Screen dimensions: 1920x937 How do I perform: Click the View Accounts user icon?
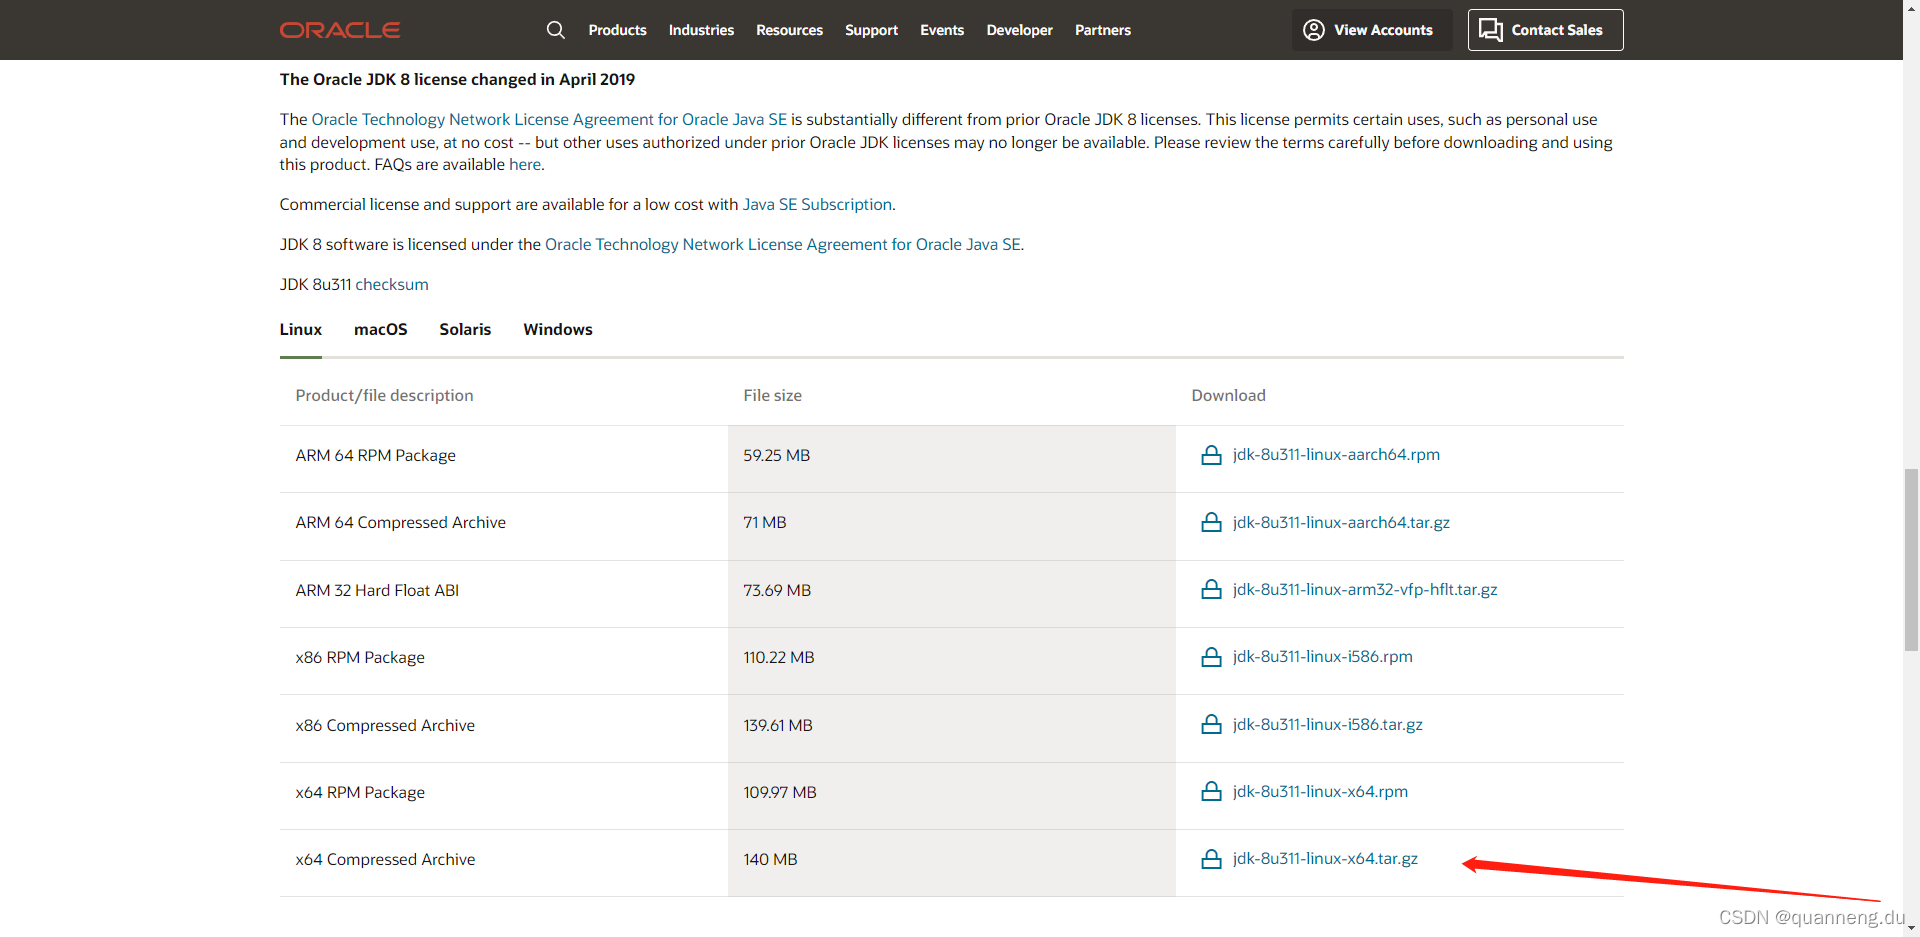(x=1314, y=30)
